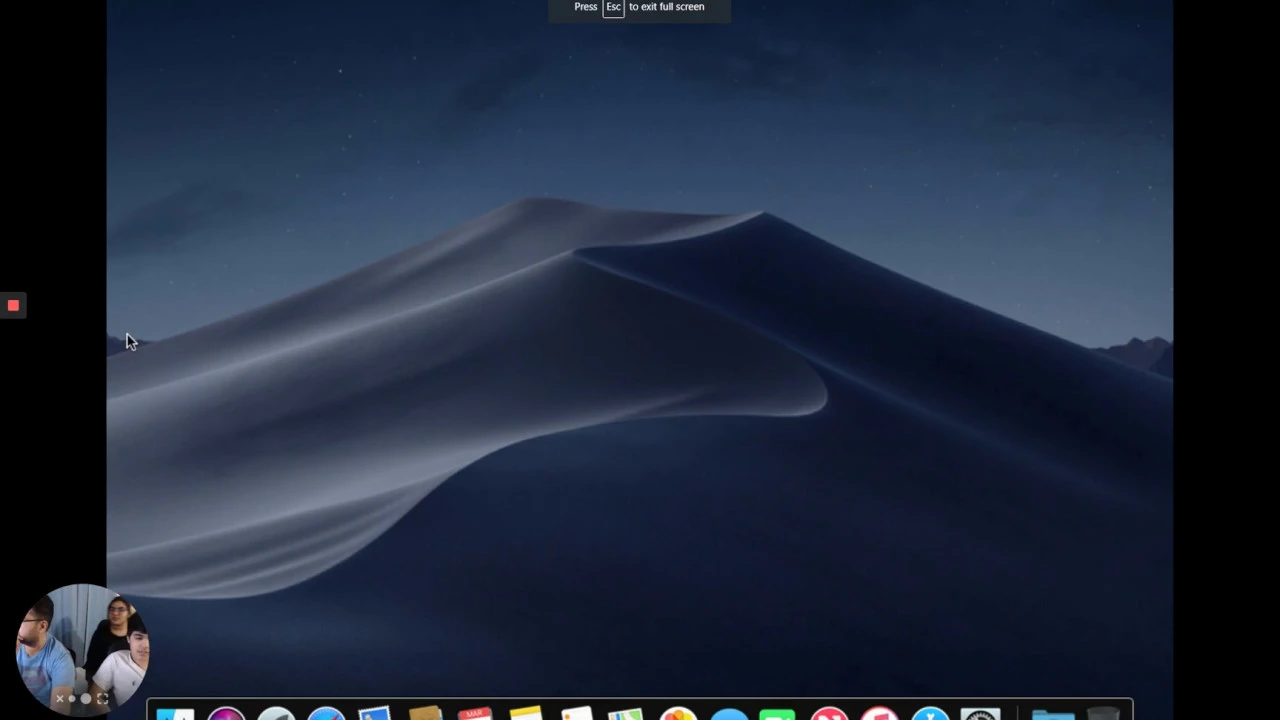Screen dimensions: 1280x720
Task: Open Safari from the dock
Action: coord(326,714)
